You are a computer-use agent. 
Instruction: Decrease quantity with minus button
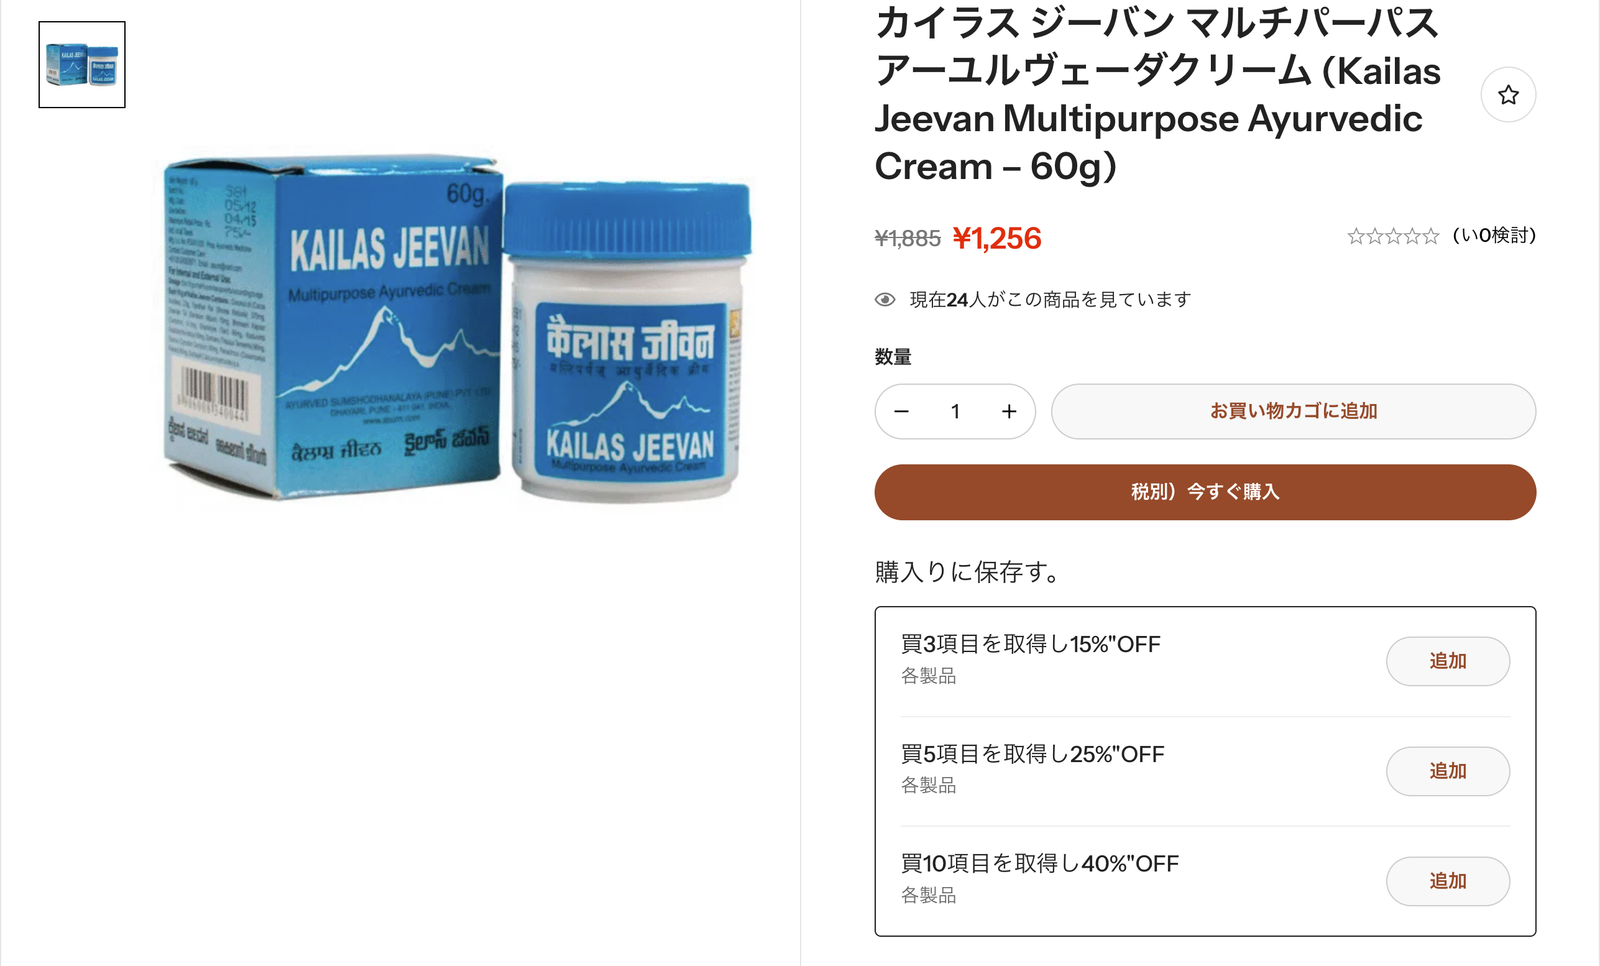click(901, 411)
